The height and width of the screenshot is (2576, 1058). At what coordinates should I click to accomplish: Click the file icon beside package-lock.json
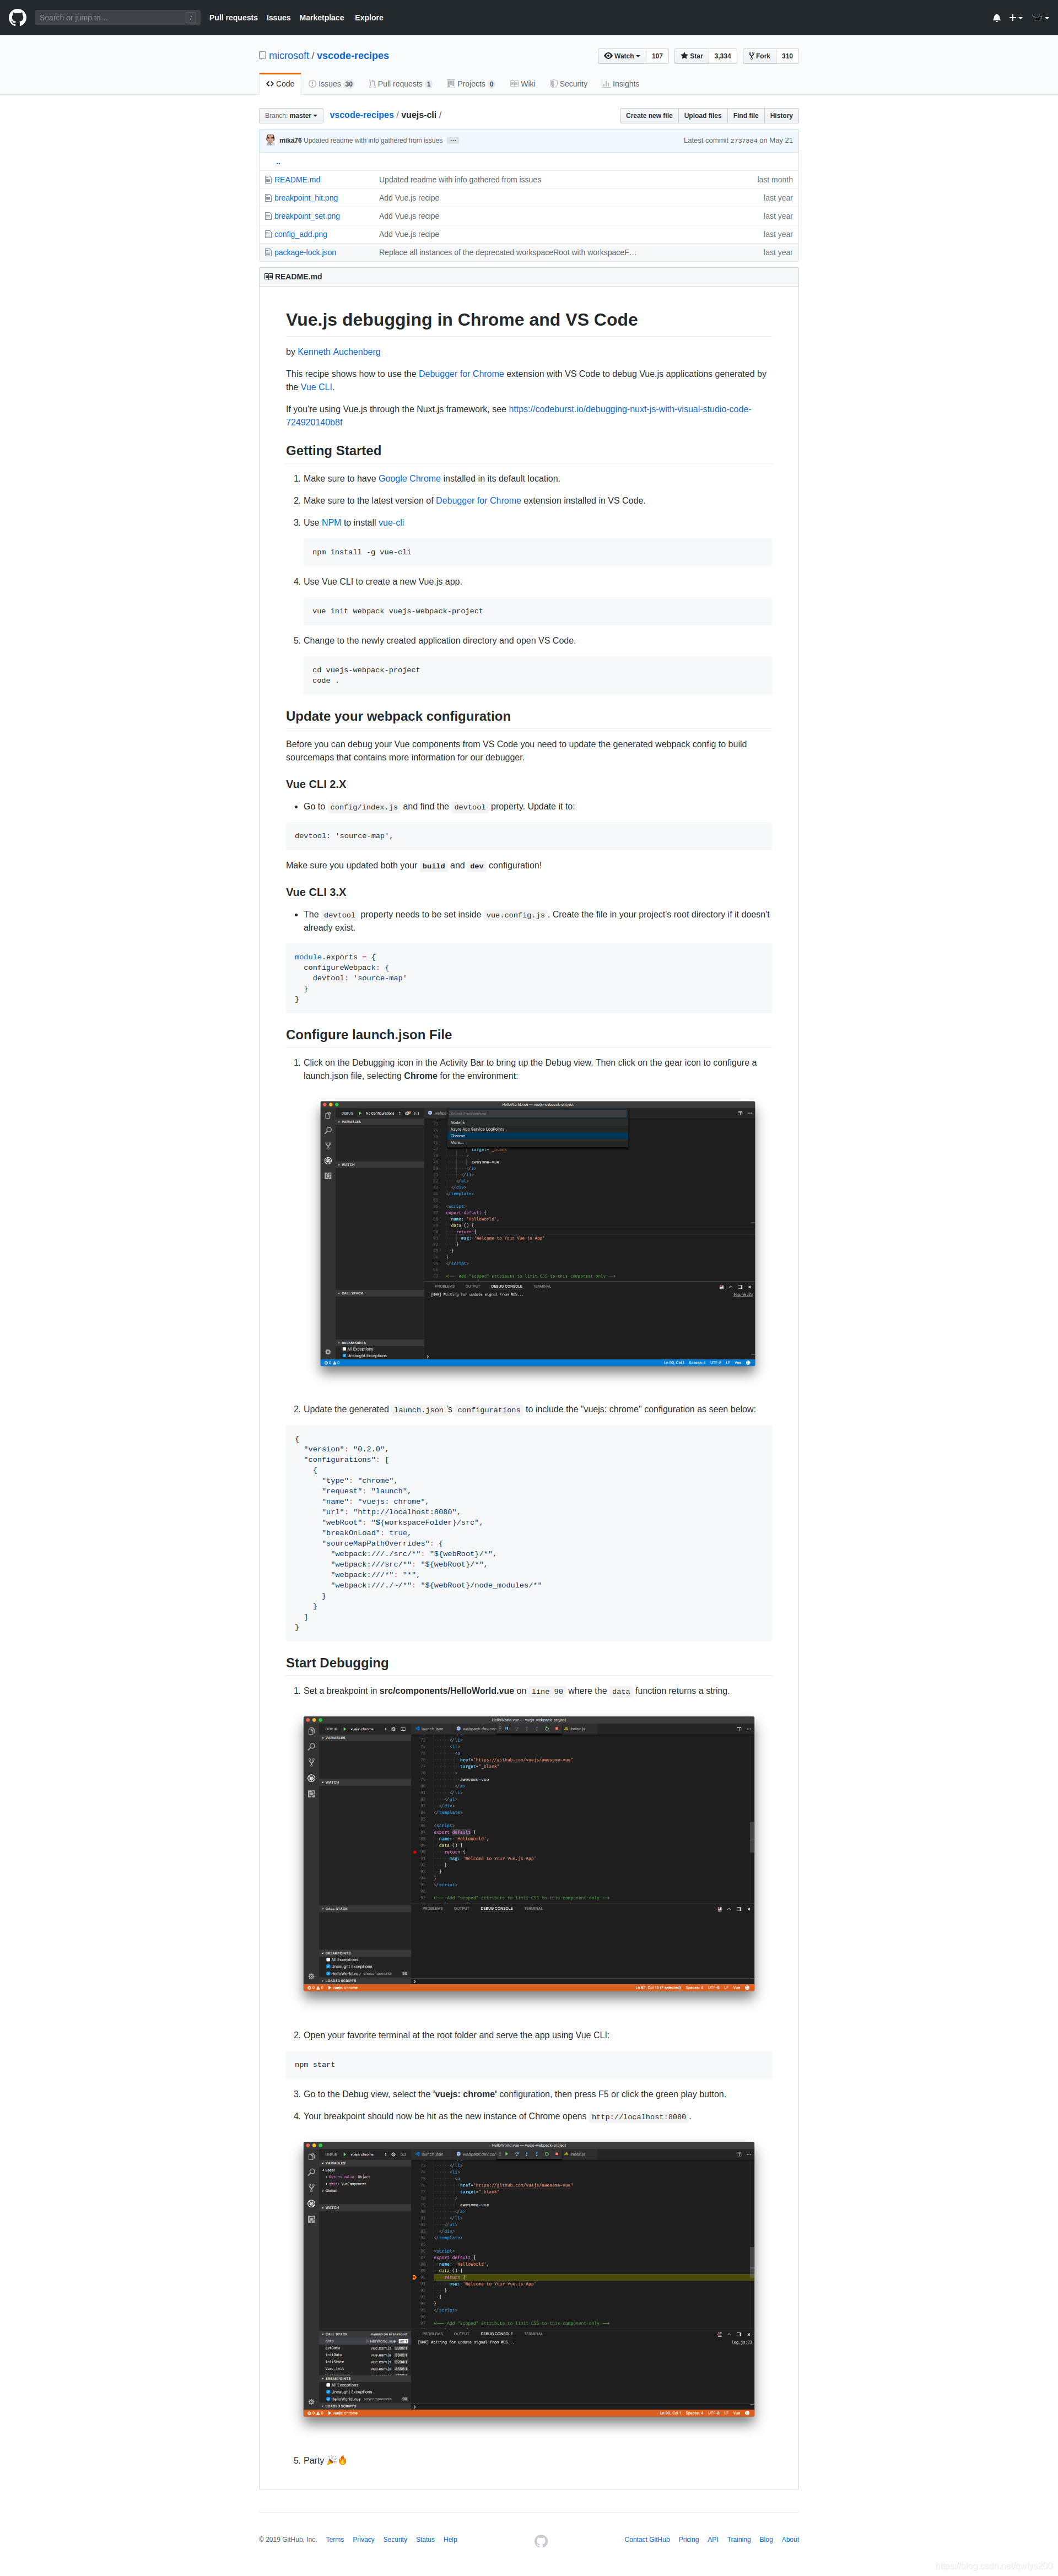[x=268, y=252]
